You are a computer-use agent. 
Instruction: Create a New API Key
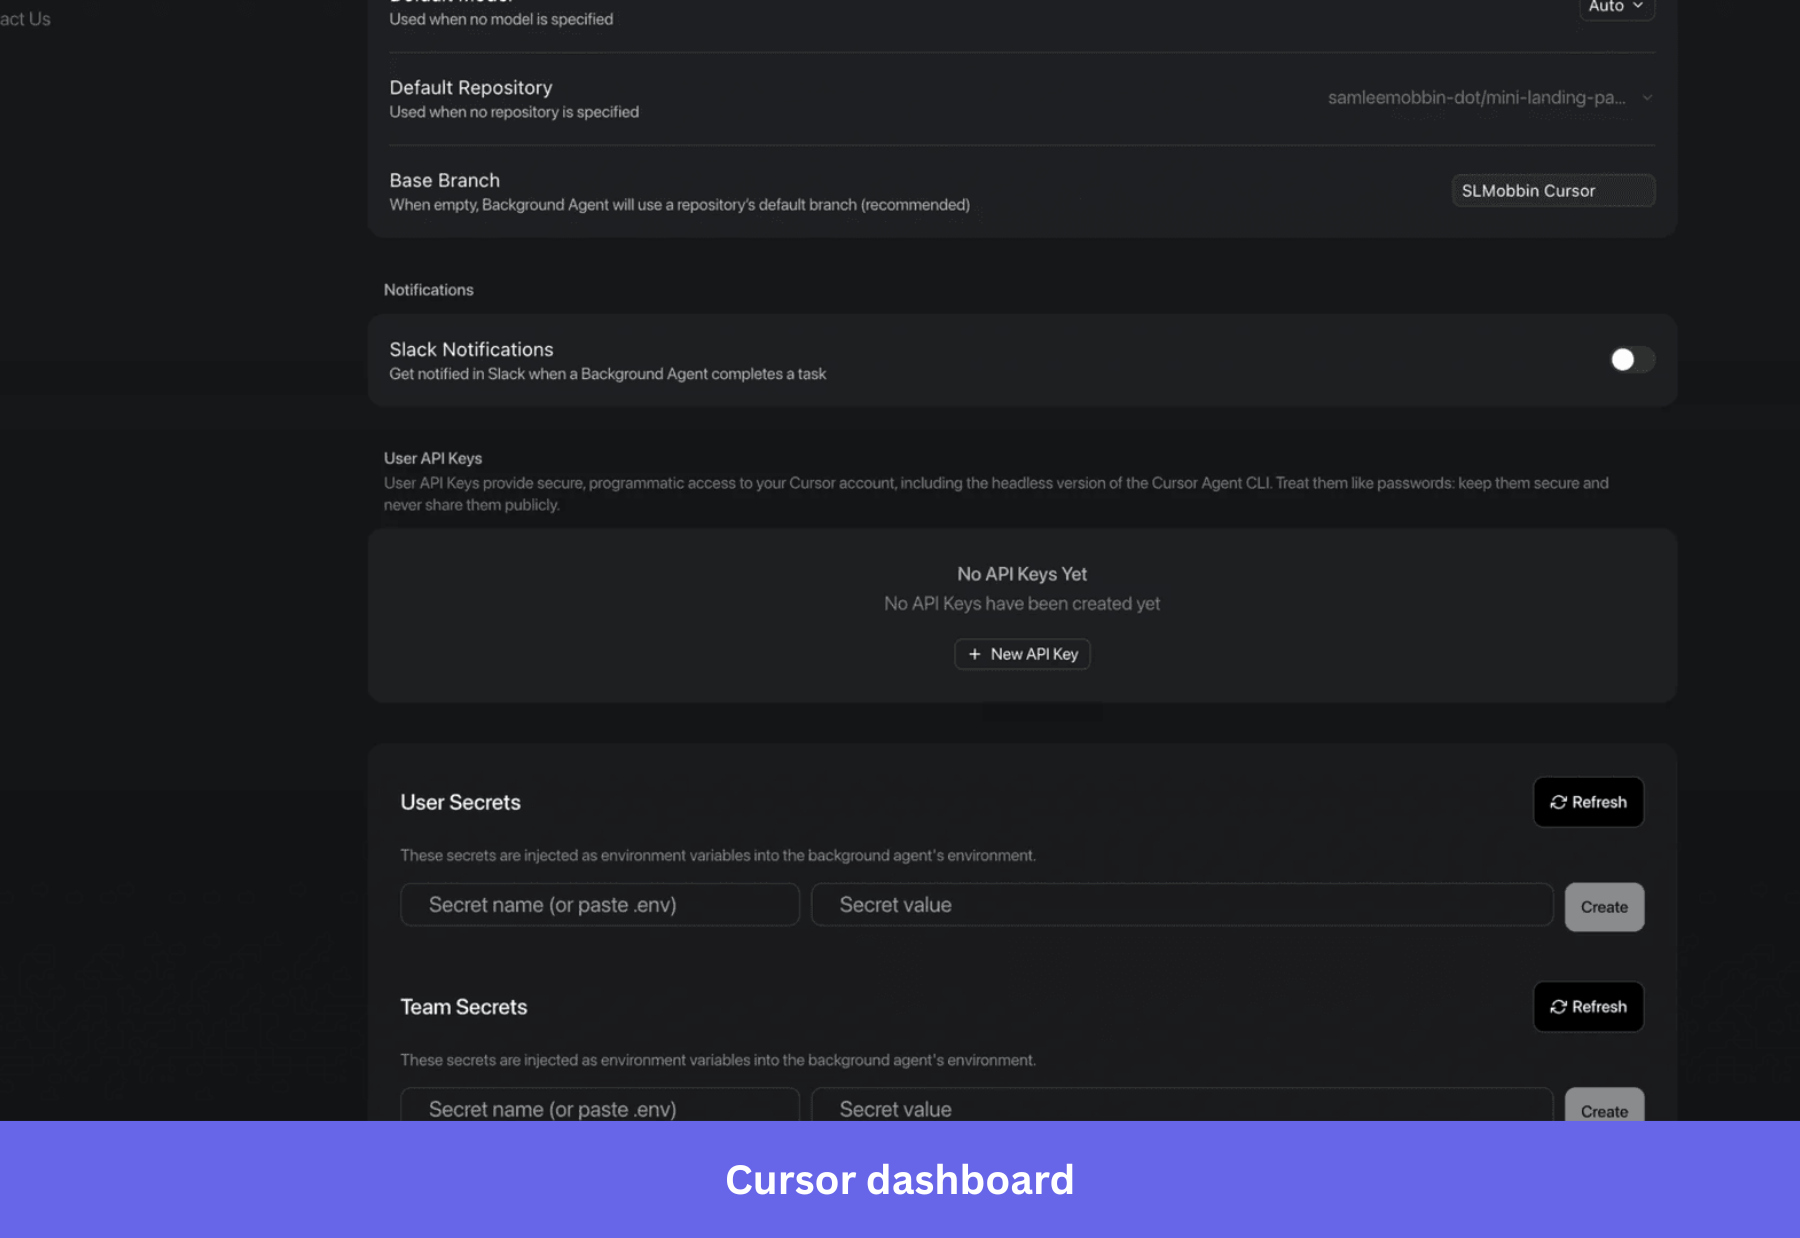1022,654
